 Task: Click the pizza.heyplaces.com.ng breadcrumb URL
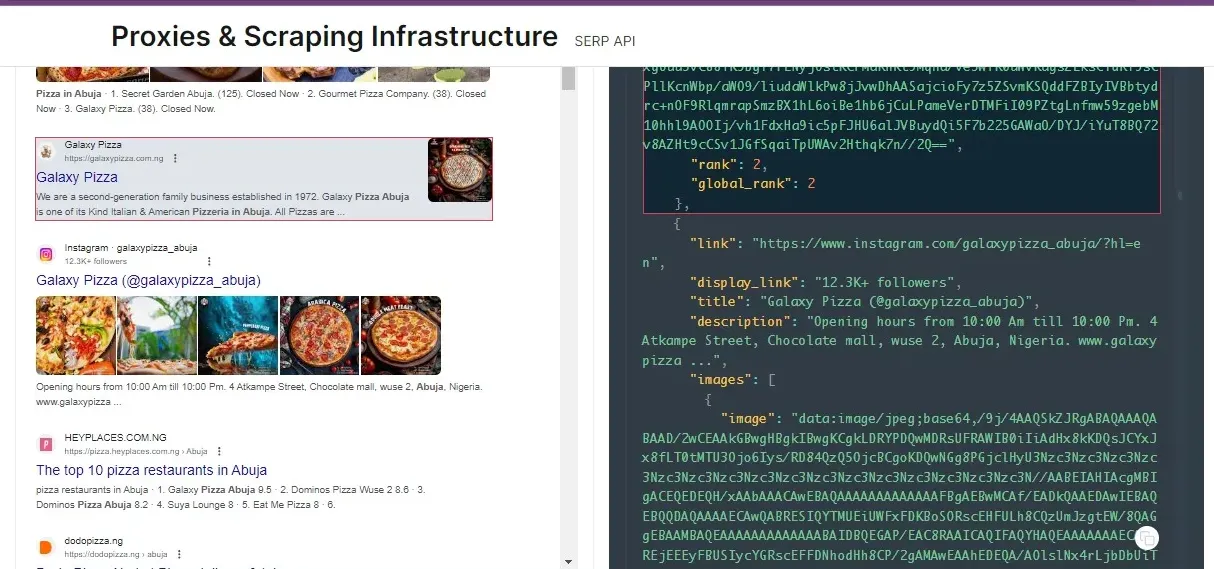pyautogui.click(x=136, y=451)
